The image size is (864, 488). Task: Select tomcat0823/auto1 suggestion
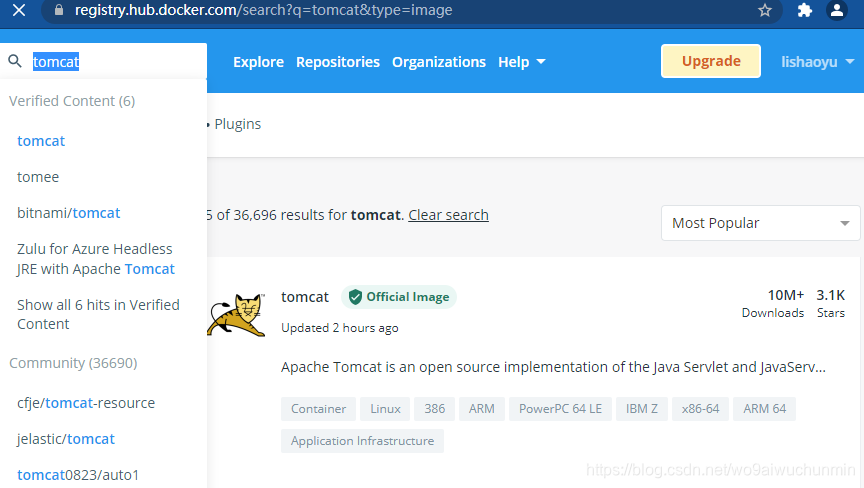[78, 475]
